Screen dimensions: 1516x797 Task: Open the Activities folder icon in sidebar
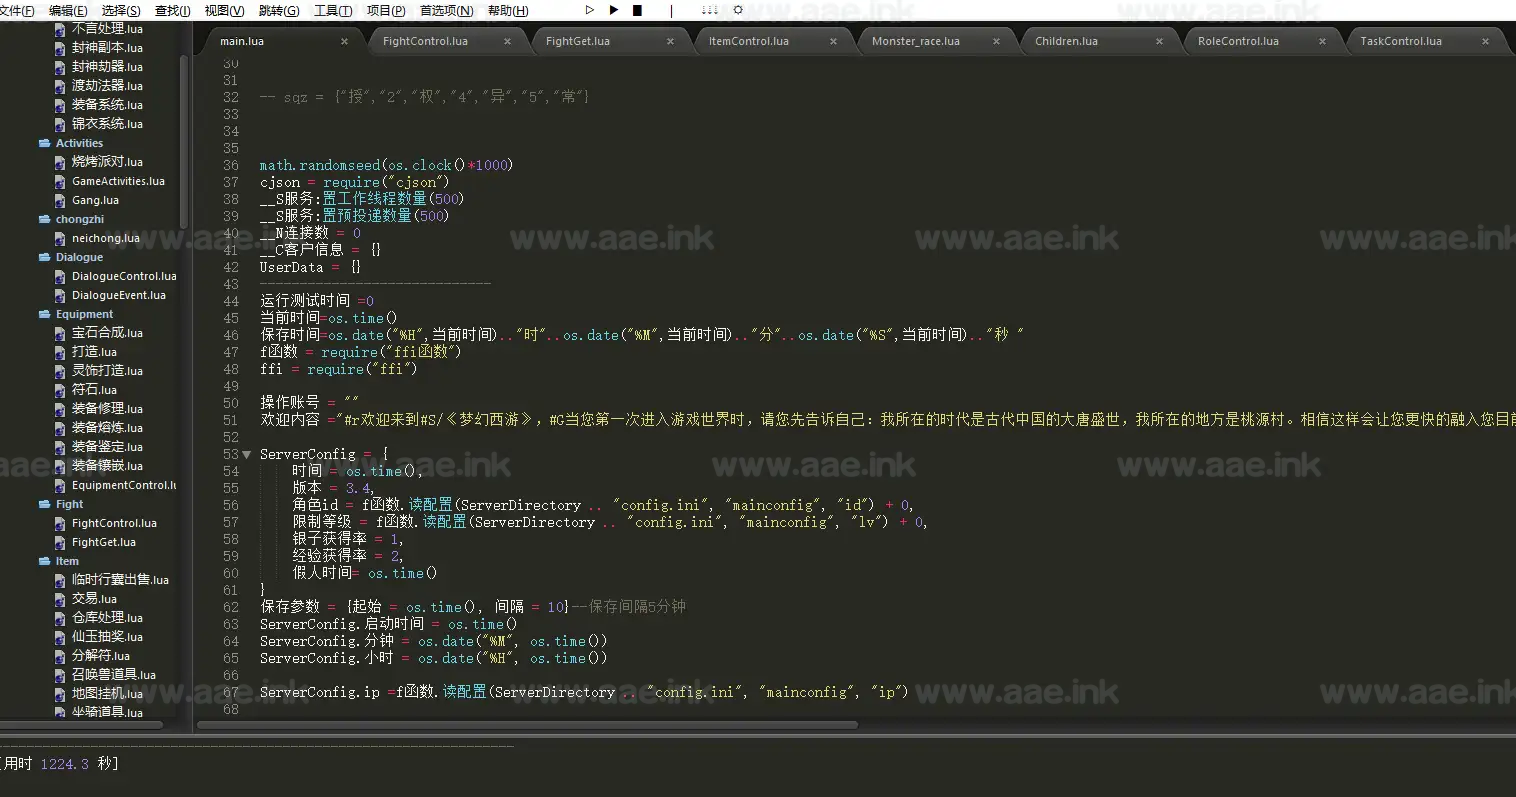point(45,143)
